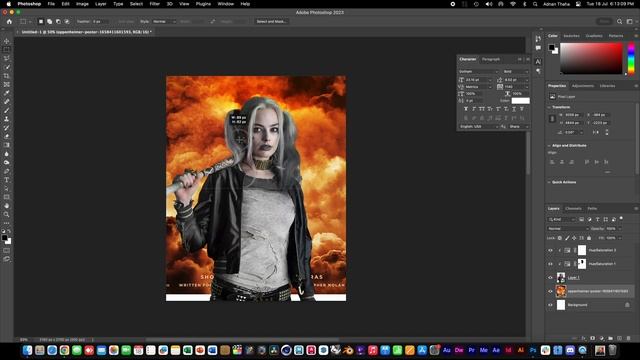Click the search icon in options bar
The image size is (640, 360).
pyautogui.click(x=620, y=21)
